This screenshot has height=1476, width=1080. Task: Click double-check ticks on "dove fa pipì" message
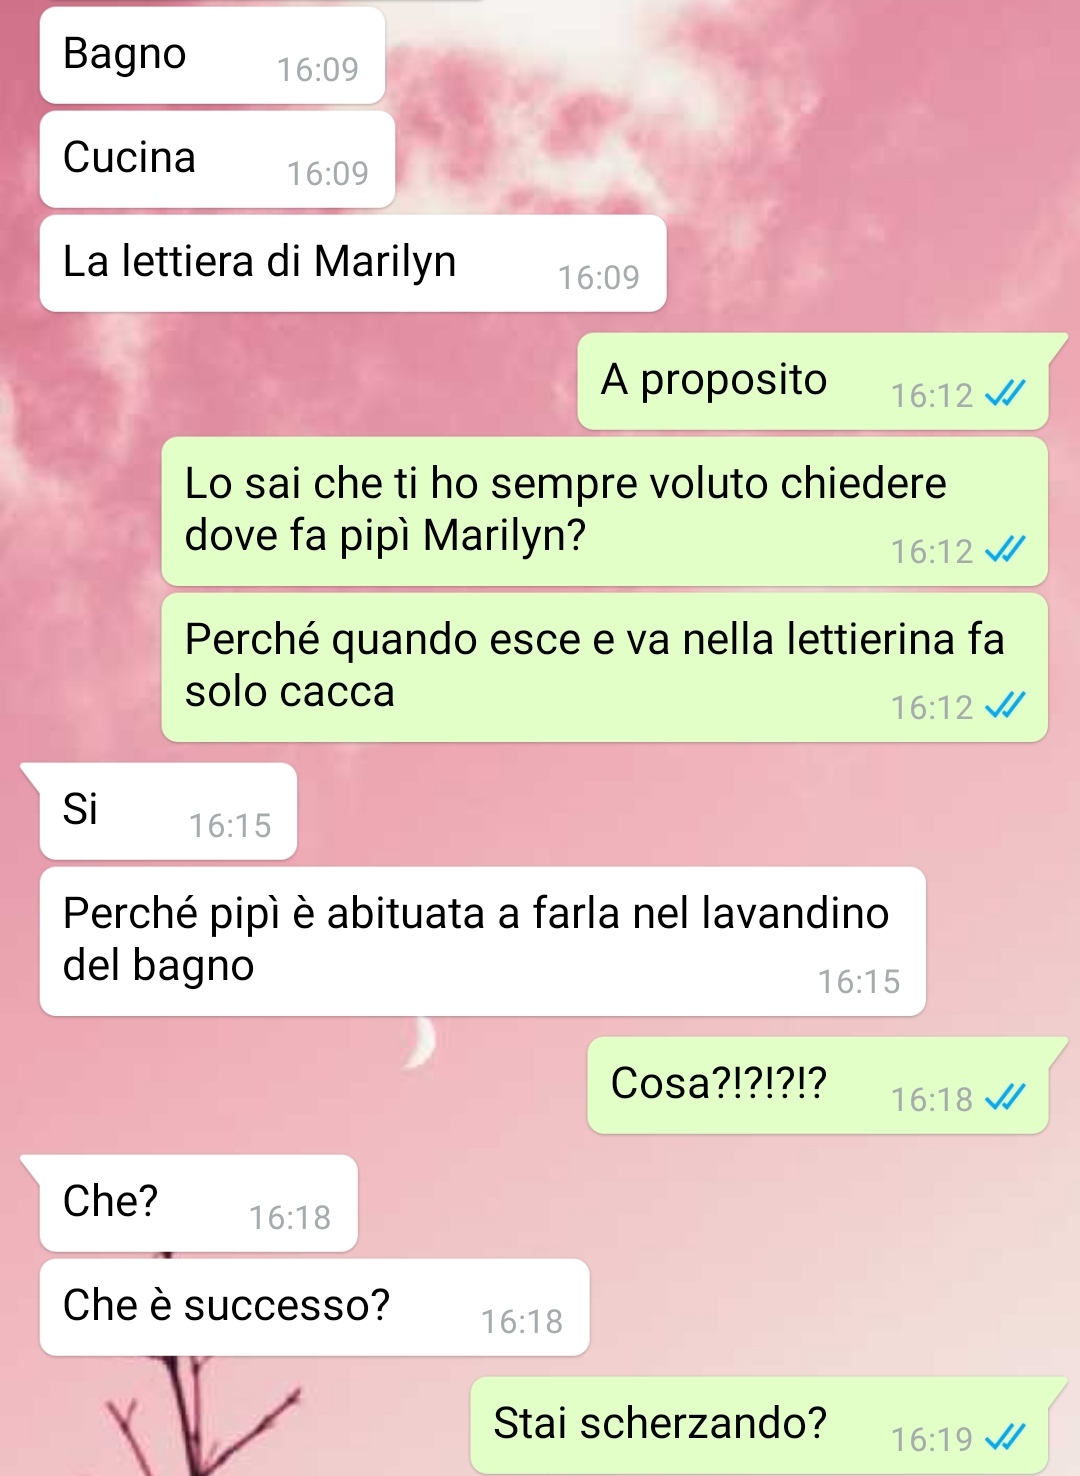(x=1005, y=550)
